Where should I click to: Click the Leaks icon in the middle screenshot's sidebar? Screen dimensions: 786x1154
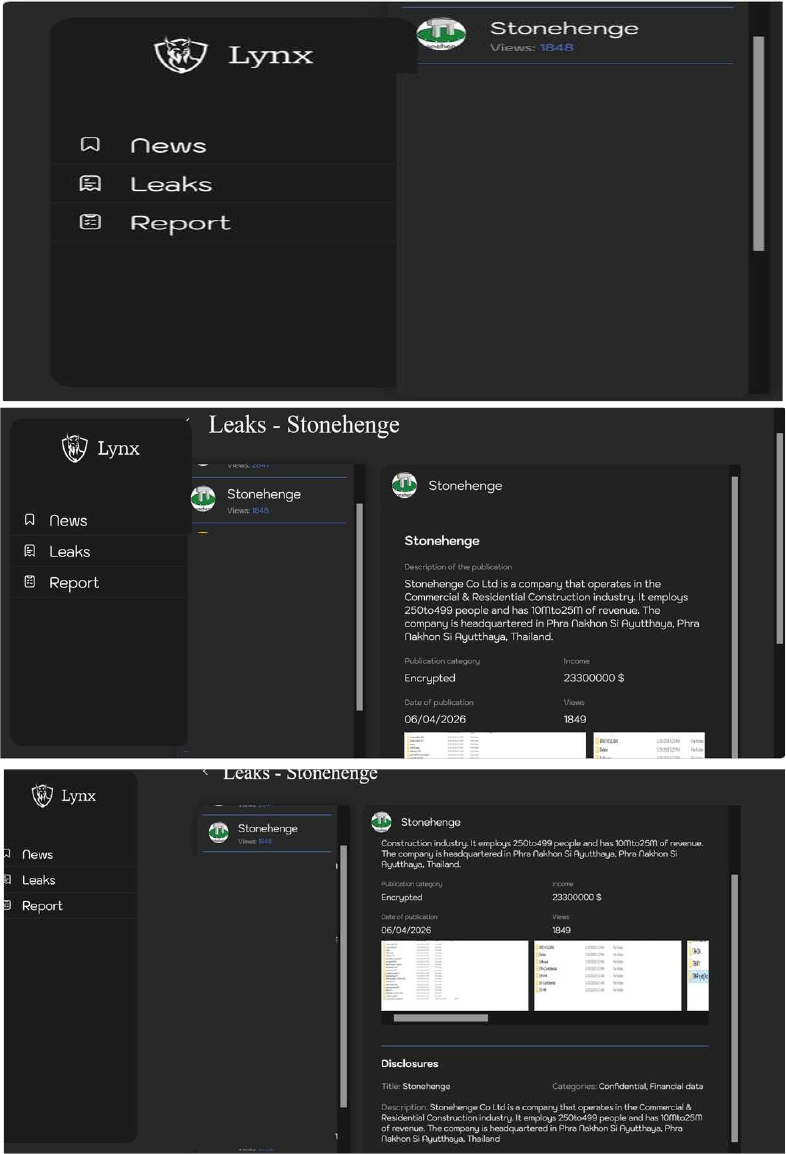(30, 551)
